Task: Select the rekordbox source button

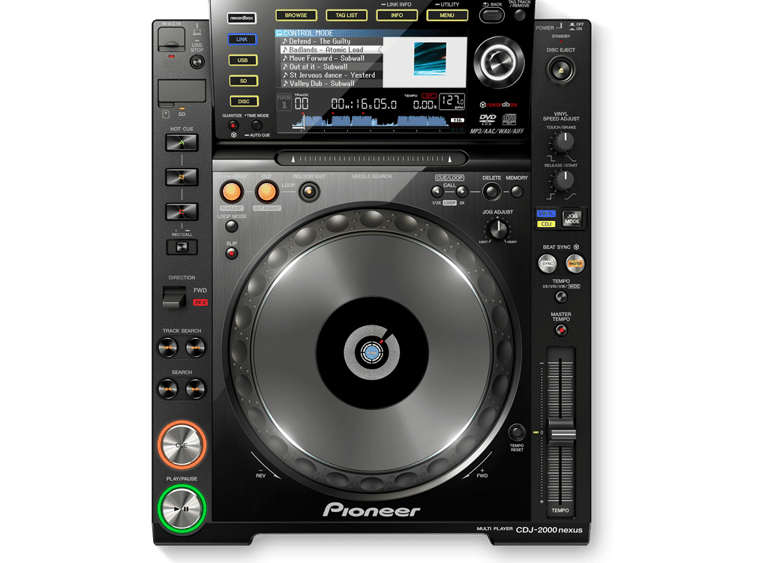Action: tap(241, 18)
